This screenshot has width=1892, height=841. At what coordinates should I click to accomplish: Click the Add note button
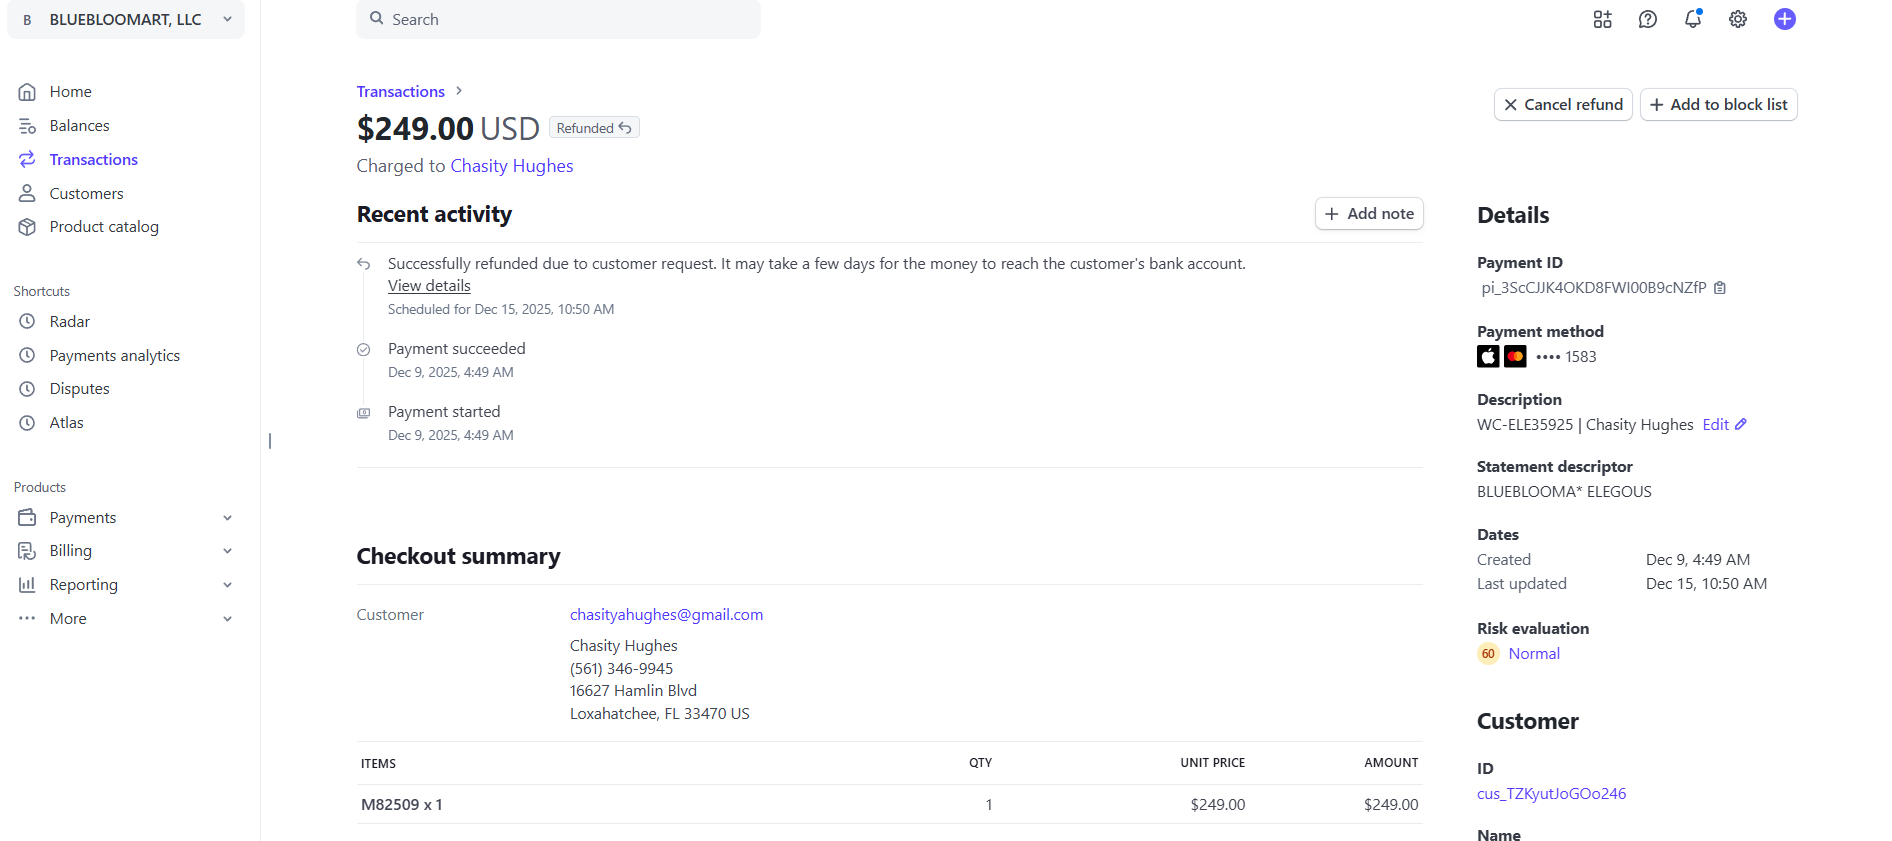(x=1369, y=214)
